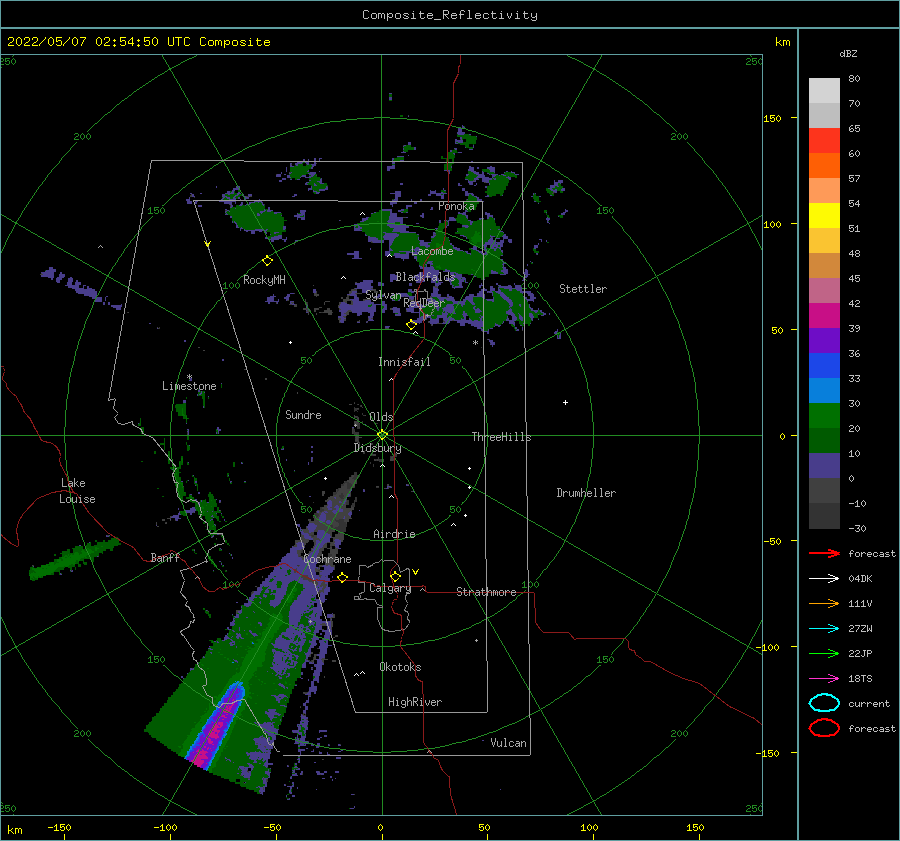Click the Lacombe town label
Screen dimensions: 900x841
click(x=432, y=251)
